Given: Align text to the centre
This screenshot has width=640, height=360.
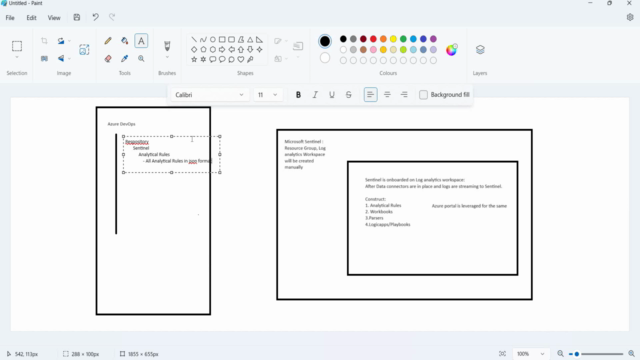Looking at the screenshot, I should [387, 95].
